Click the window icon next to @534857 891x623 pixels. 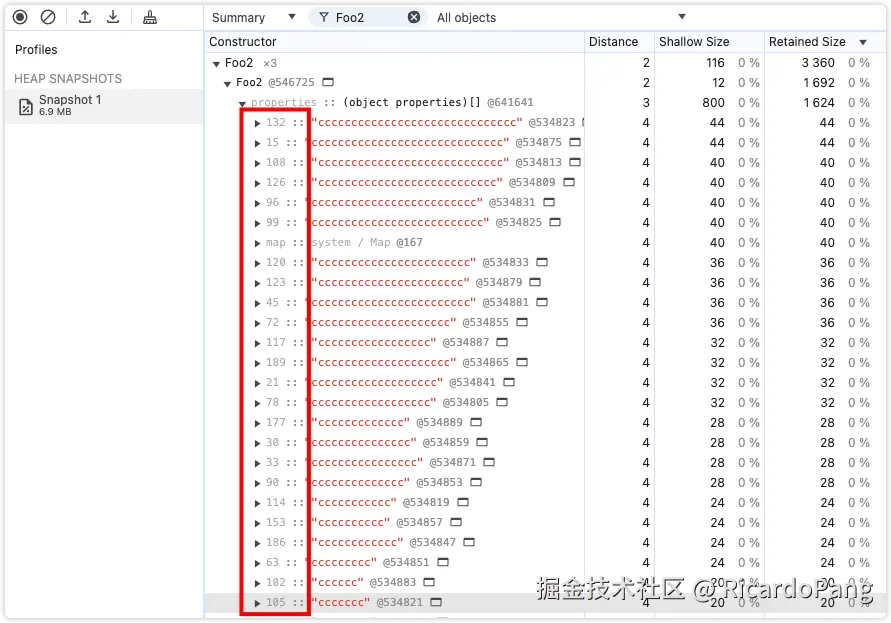(x=456, y=522)
